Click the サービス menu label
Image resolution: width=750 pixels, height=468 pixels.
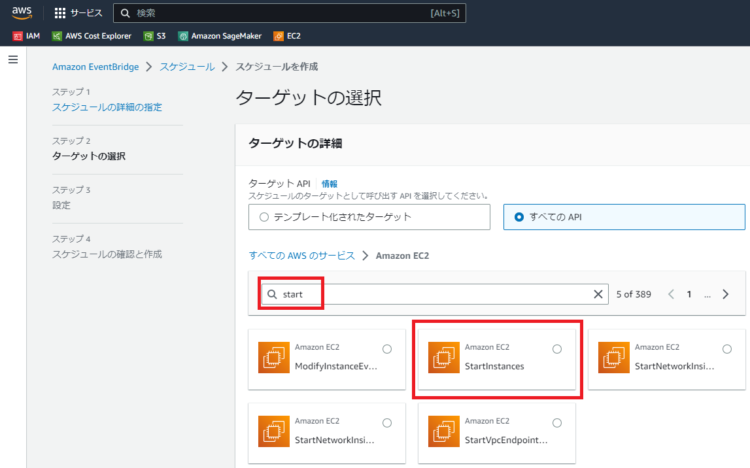click(x=87, y=13)
